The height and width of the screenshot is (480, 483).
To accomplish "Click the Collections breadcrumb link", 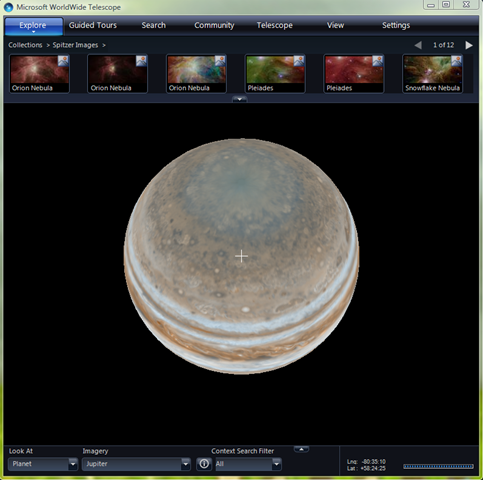I will tap(25, 45).
